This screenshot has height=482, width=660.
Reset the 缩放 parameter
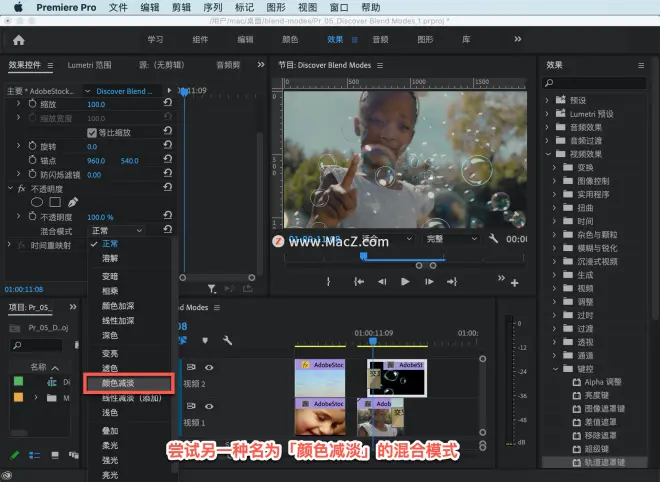click(x=168, y=103)
